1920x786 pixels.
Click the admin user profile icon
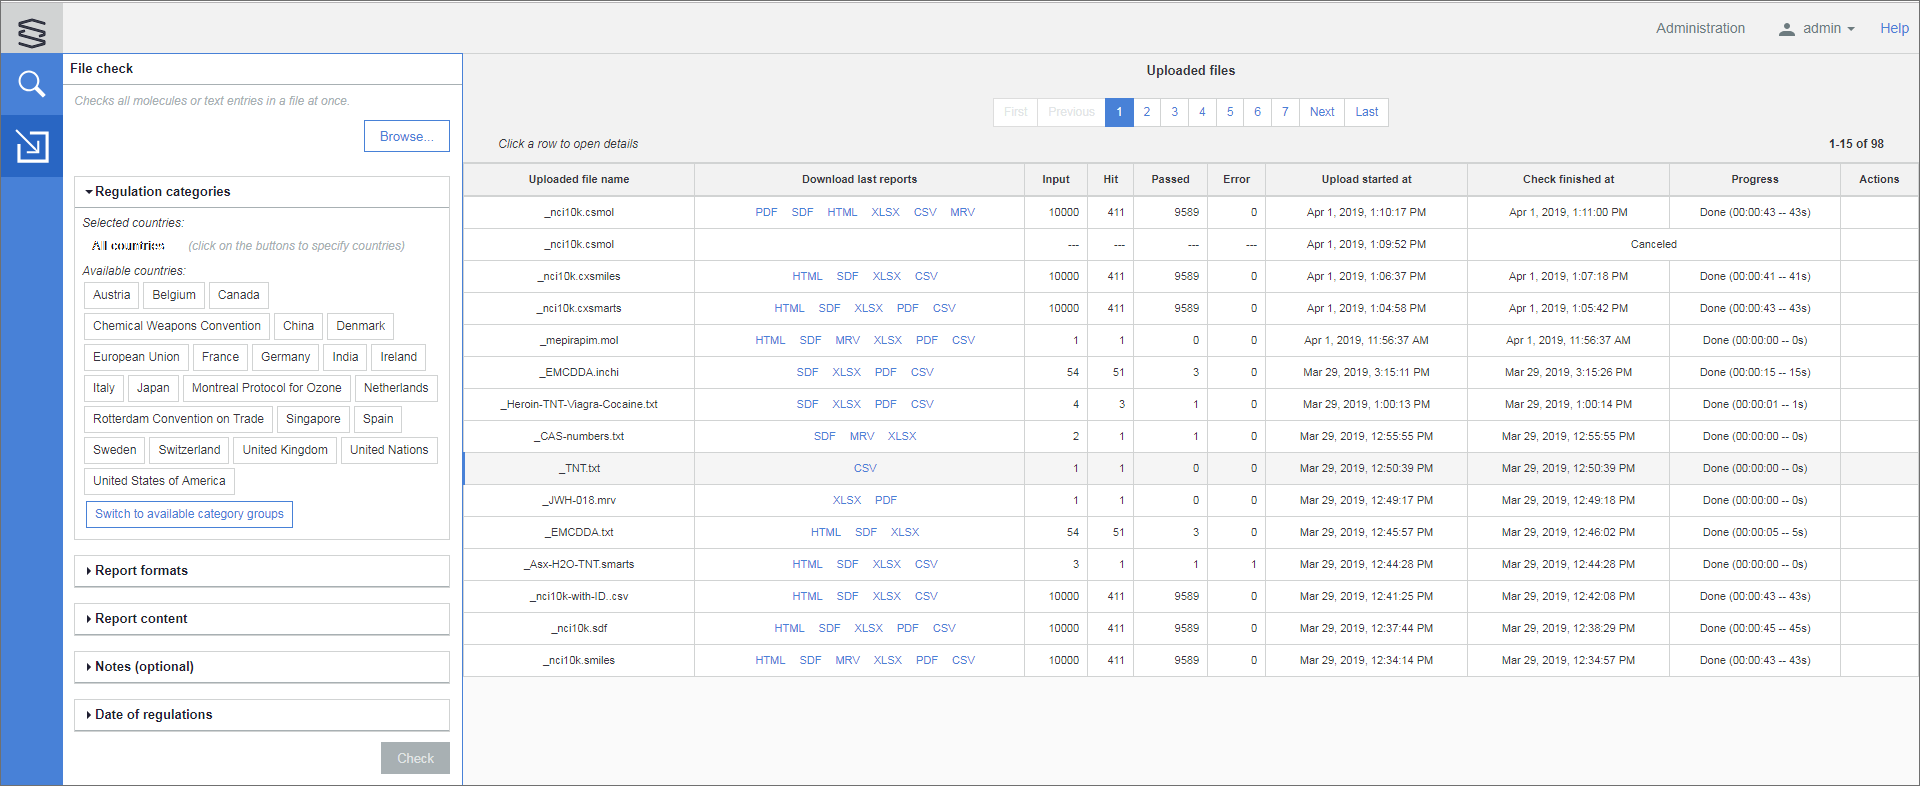[x=1786, y=29]
